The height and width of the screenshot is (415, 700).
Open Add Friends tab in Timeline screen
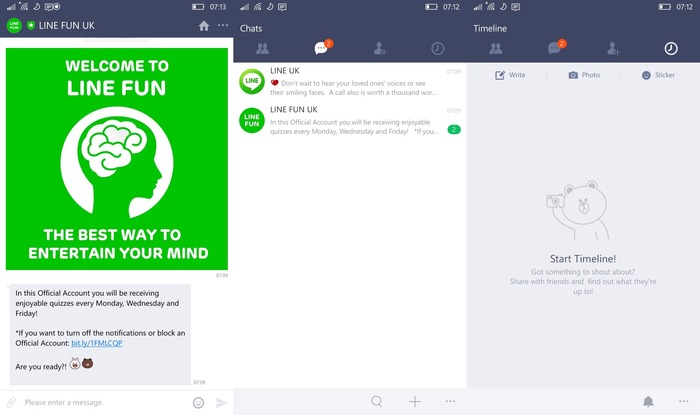613,48
